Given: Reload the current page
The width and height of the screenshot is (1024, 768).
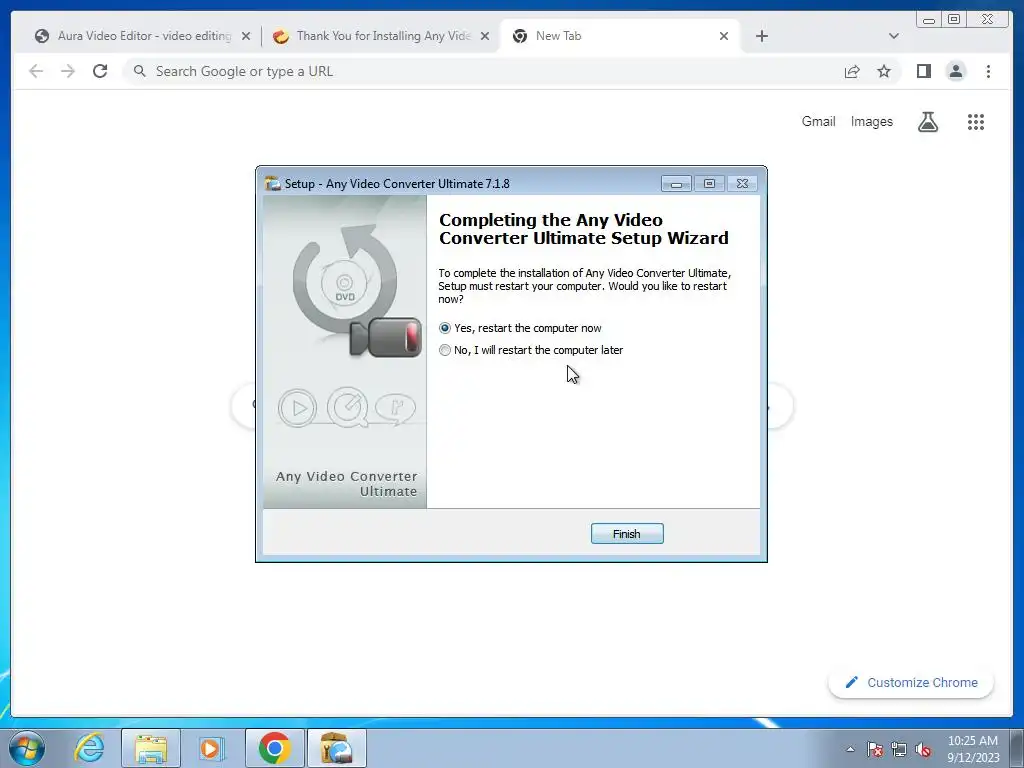Looking at the screenshot, I should tap(100, 71).
